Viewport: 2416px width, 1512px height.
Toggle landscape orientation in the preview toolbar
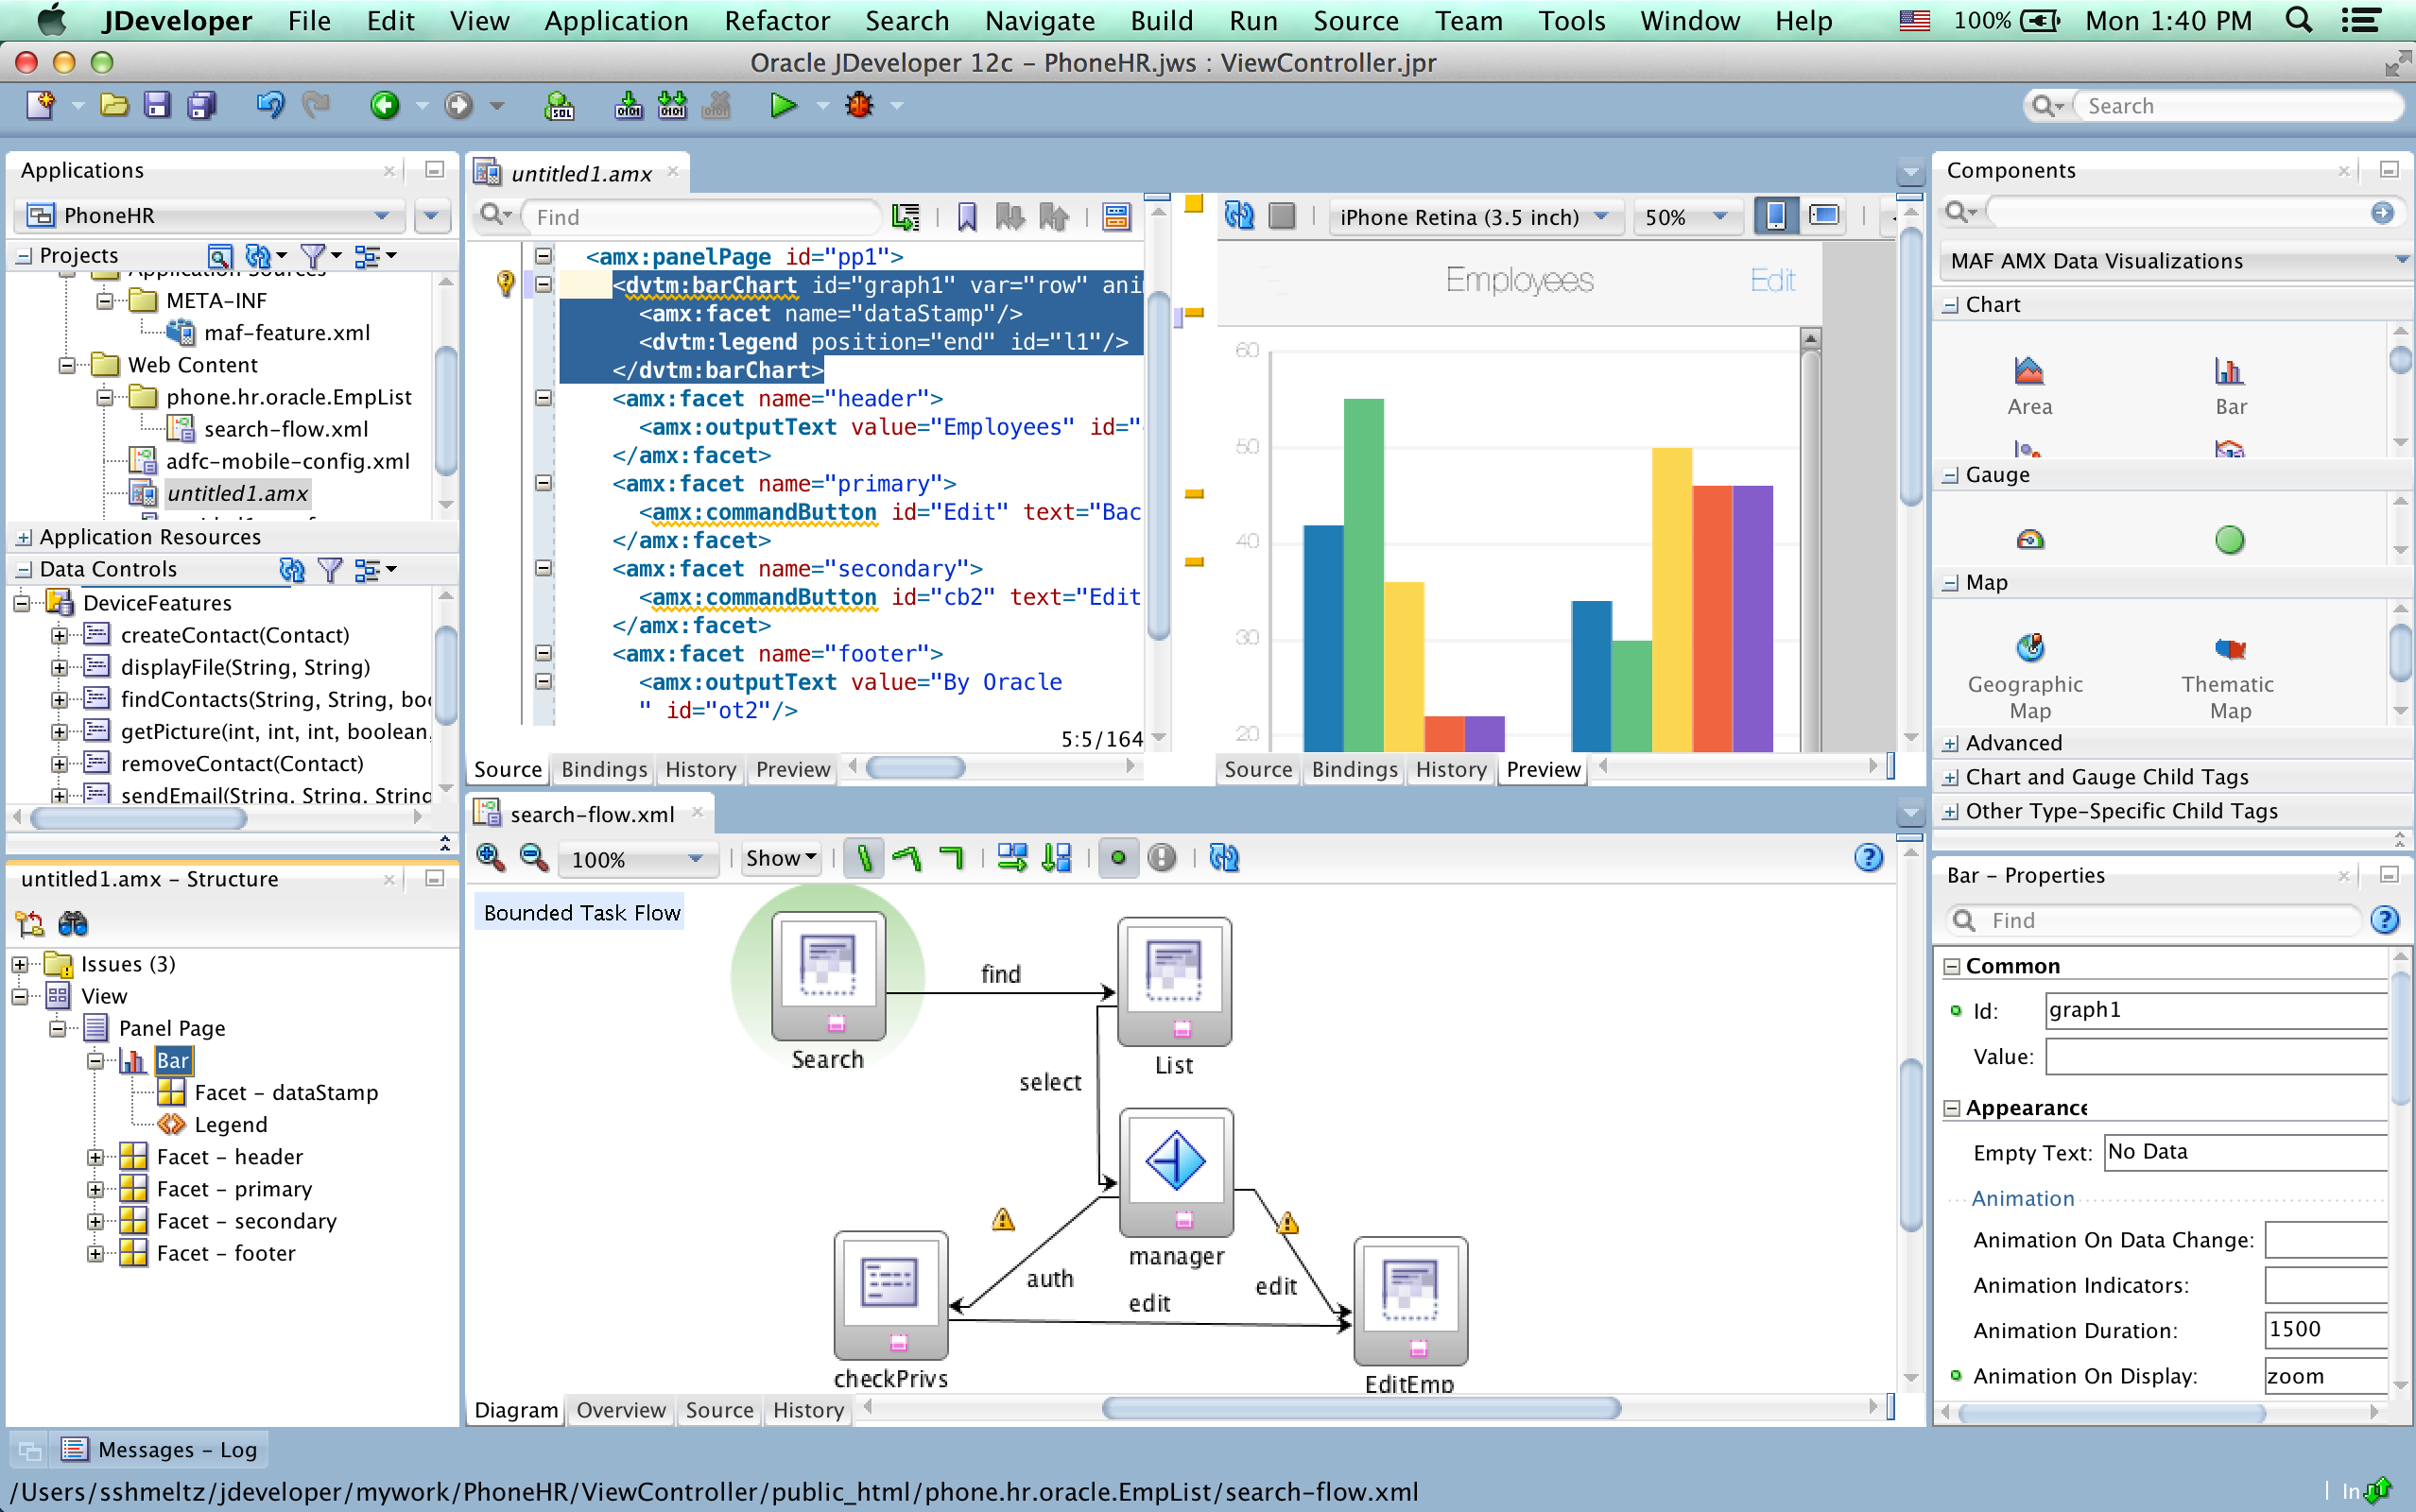[1824, 216]
